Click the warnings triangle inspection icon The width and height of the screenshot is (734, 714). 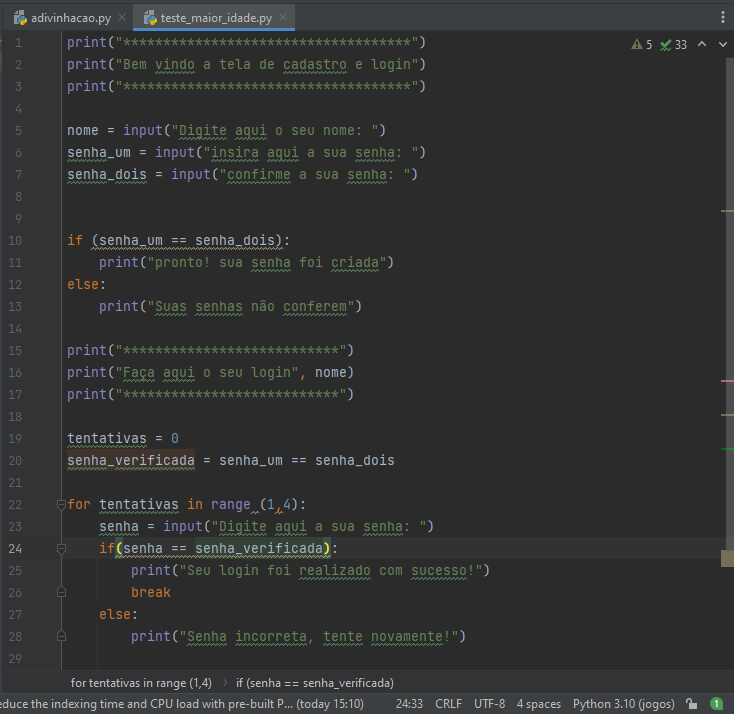point(636,44)
